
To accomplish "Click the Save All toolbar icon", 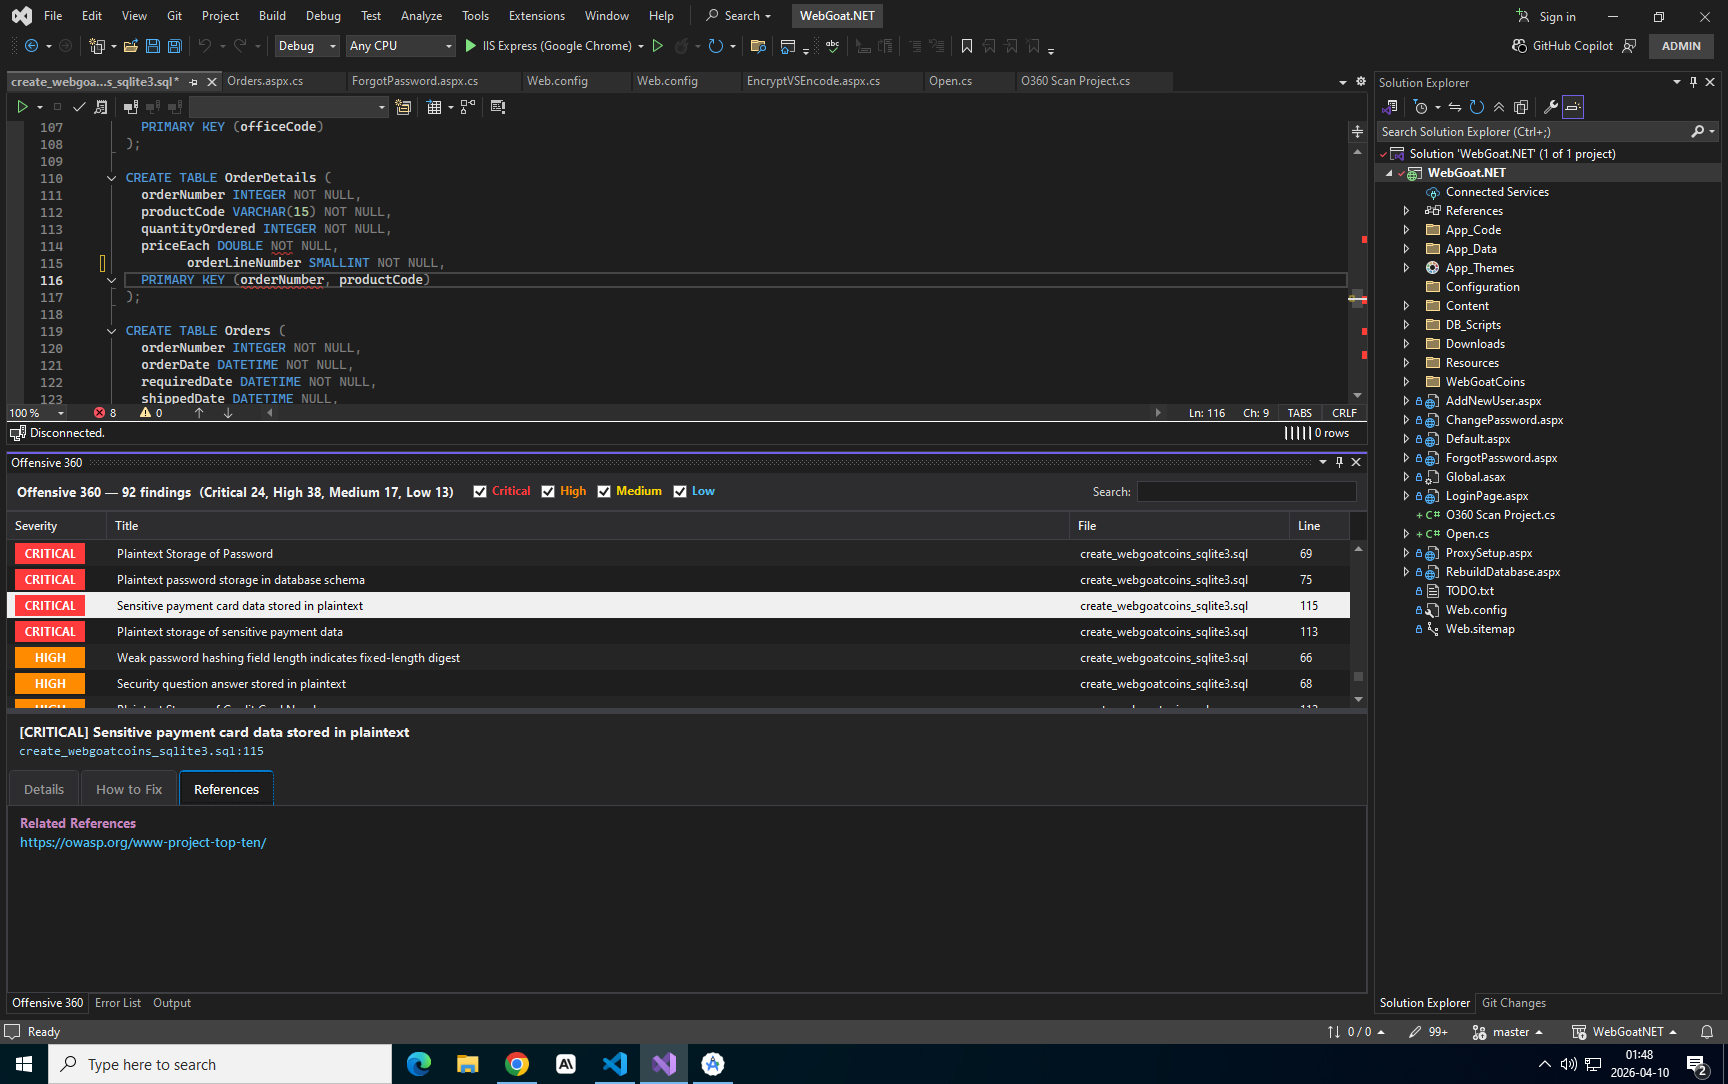I will point(175,46).
